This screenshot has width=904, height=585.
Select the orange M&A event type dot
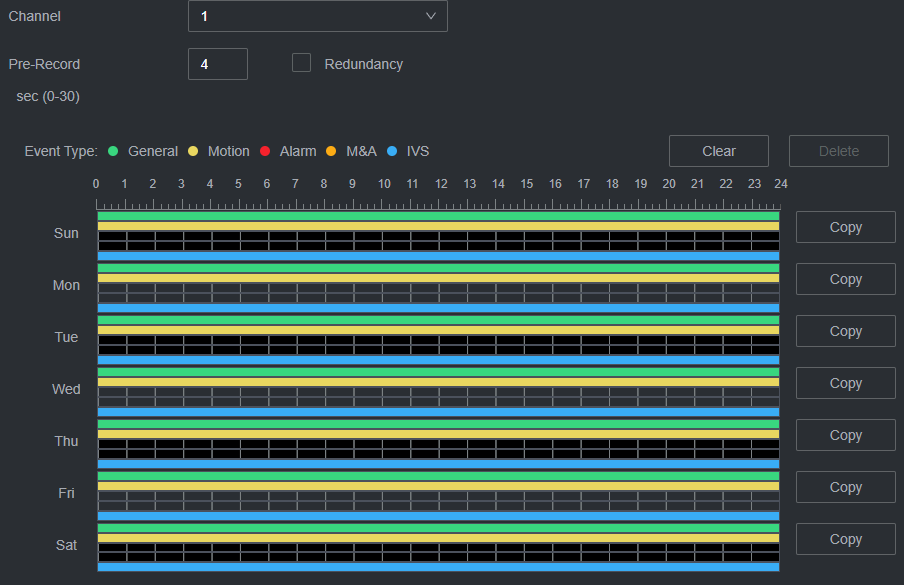331,151
